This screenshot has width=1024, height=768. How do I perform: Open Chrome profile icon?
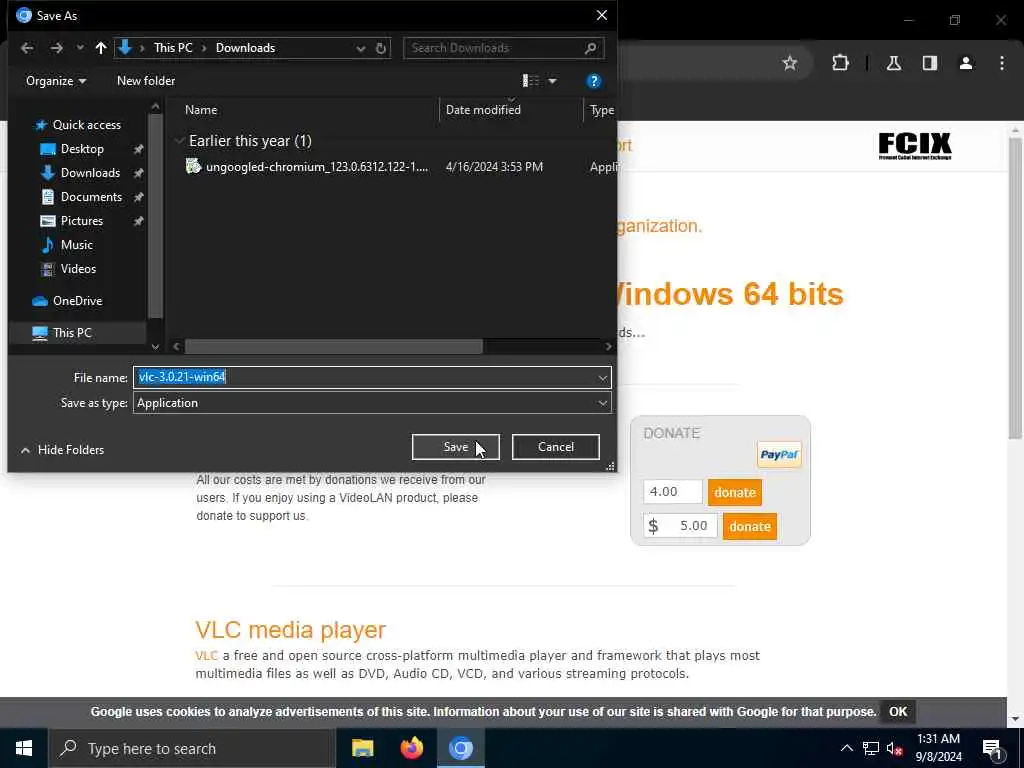pos(966,63)
